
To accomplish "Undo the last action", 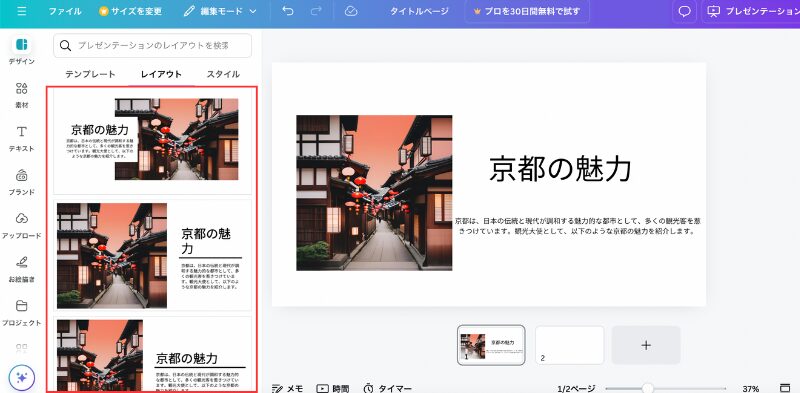I will tap(288, 11).
